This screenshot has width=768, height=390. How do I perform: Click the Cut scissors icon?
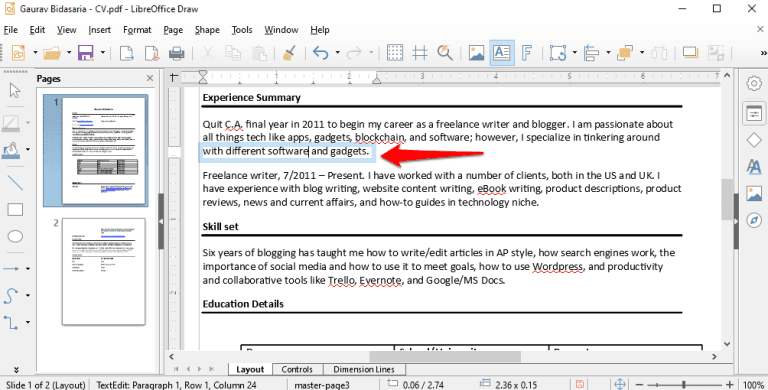pos(208,53)
